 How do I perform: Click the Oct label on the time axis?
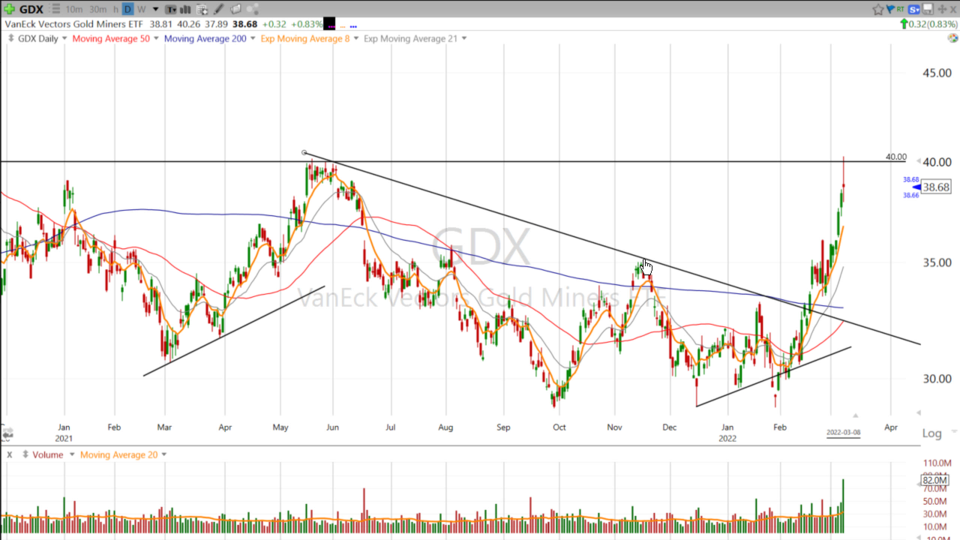(559, 427)
